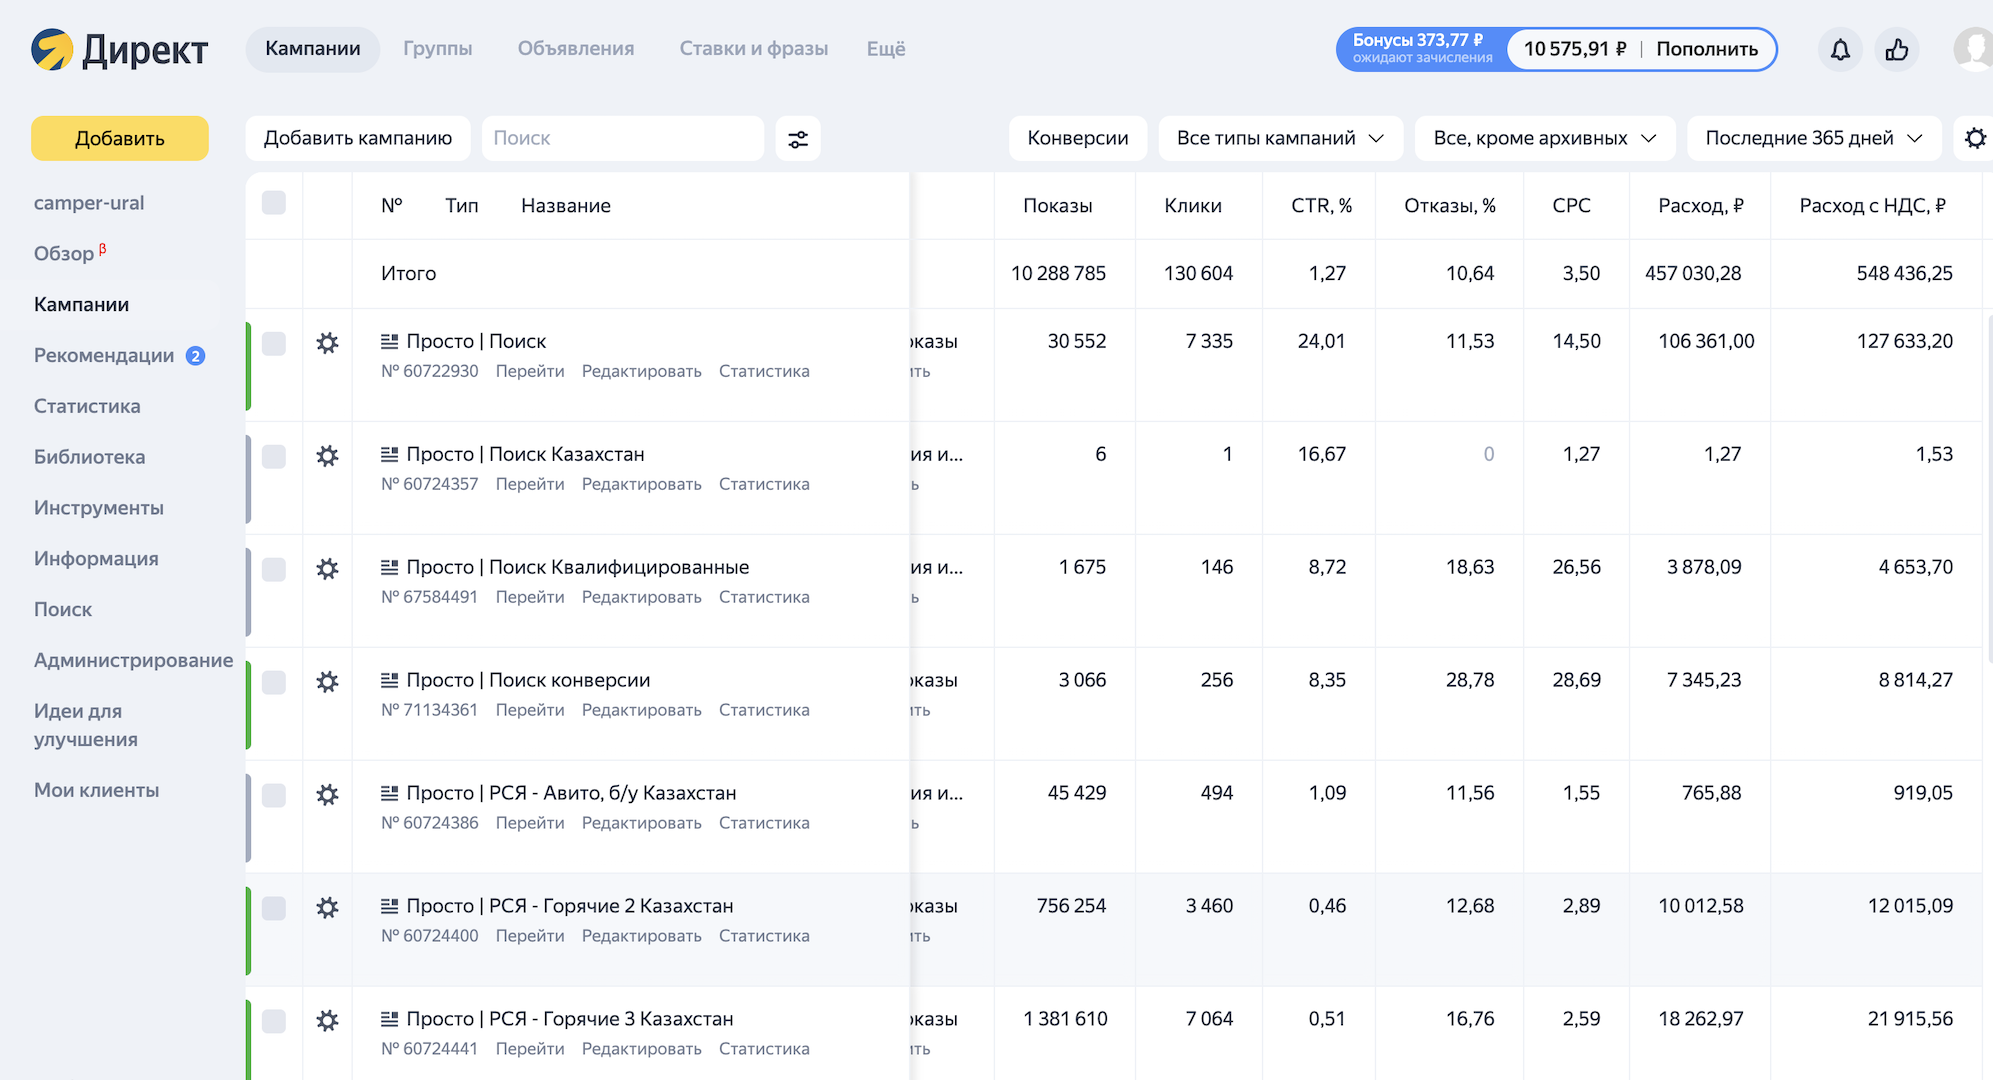Open Библиотека in the sidebar
Image resolution: width=1993 pixels, height=1080 pixels.
90,458
